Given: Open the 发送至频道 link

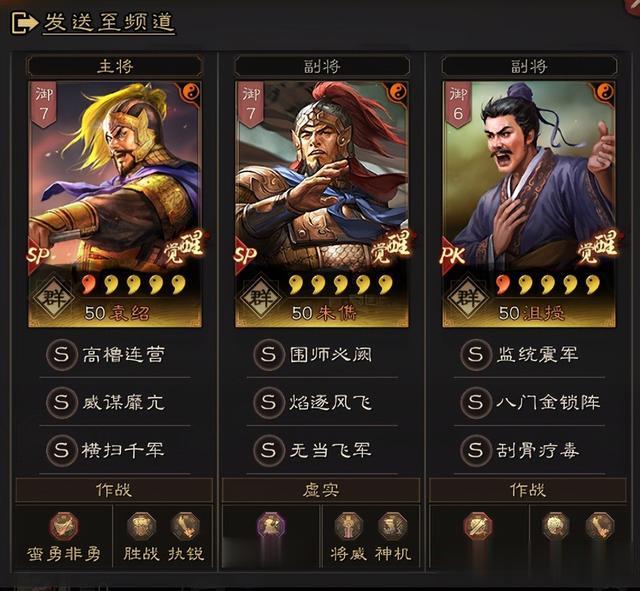Looking at the screenshot, I should tap(109, 22).
